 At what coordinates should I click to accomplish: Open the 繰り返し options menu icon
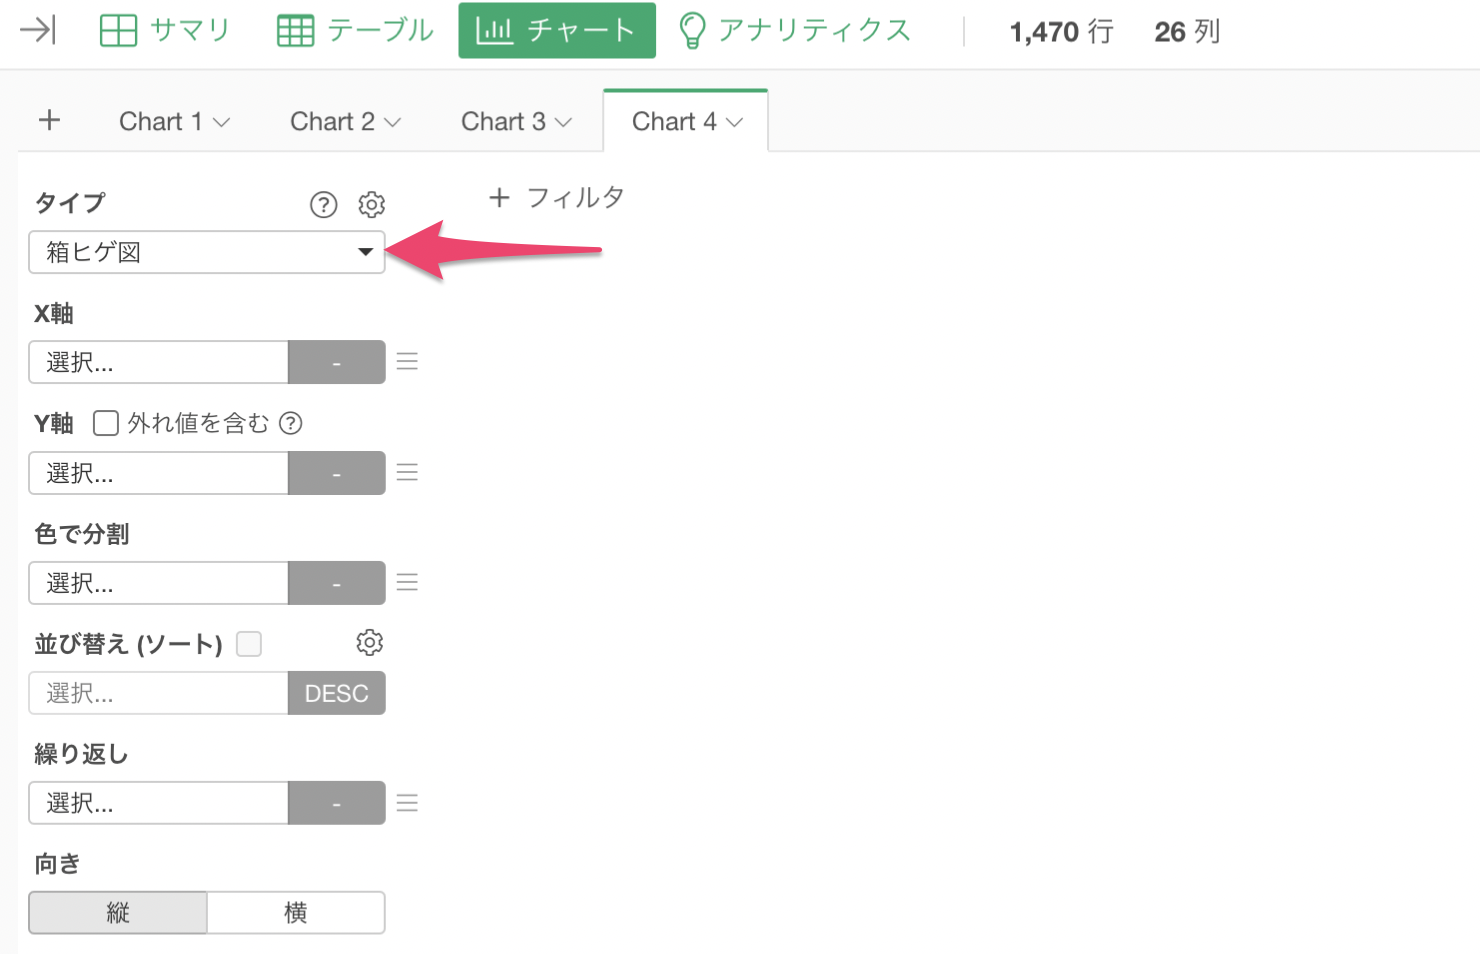[407, 803]
